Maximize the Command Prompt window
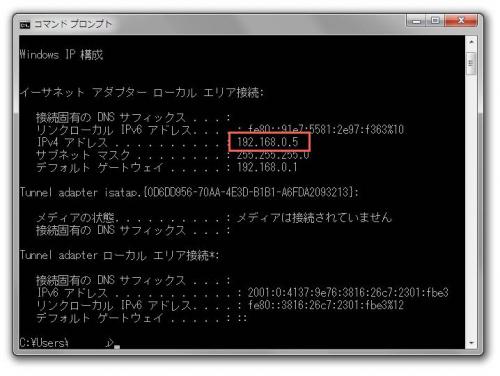This screenshot has height=376, width=500. click(x=435, y=21)
